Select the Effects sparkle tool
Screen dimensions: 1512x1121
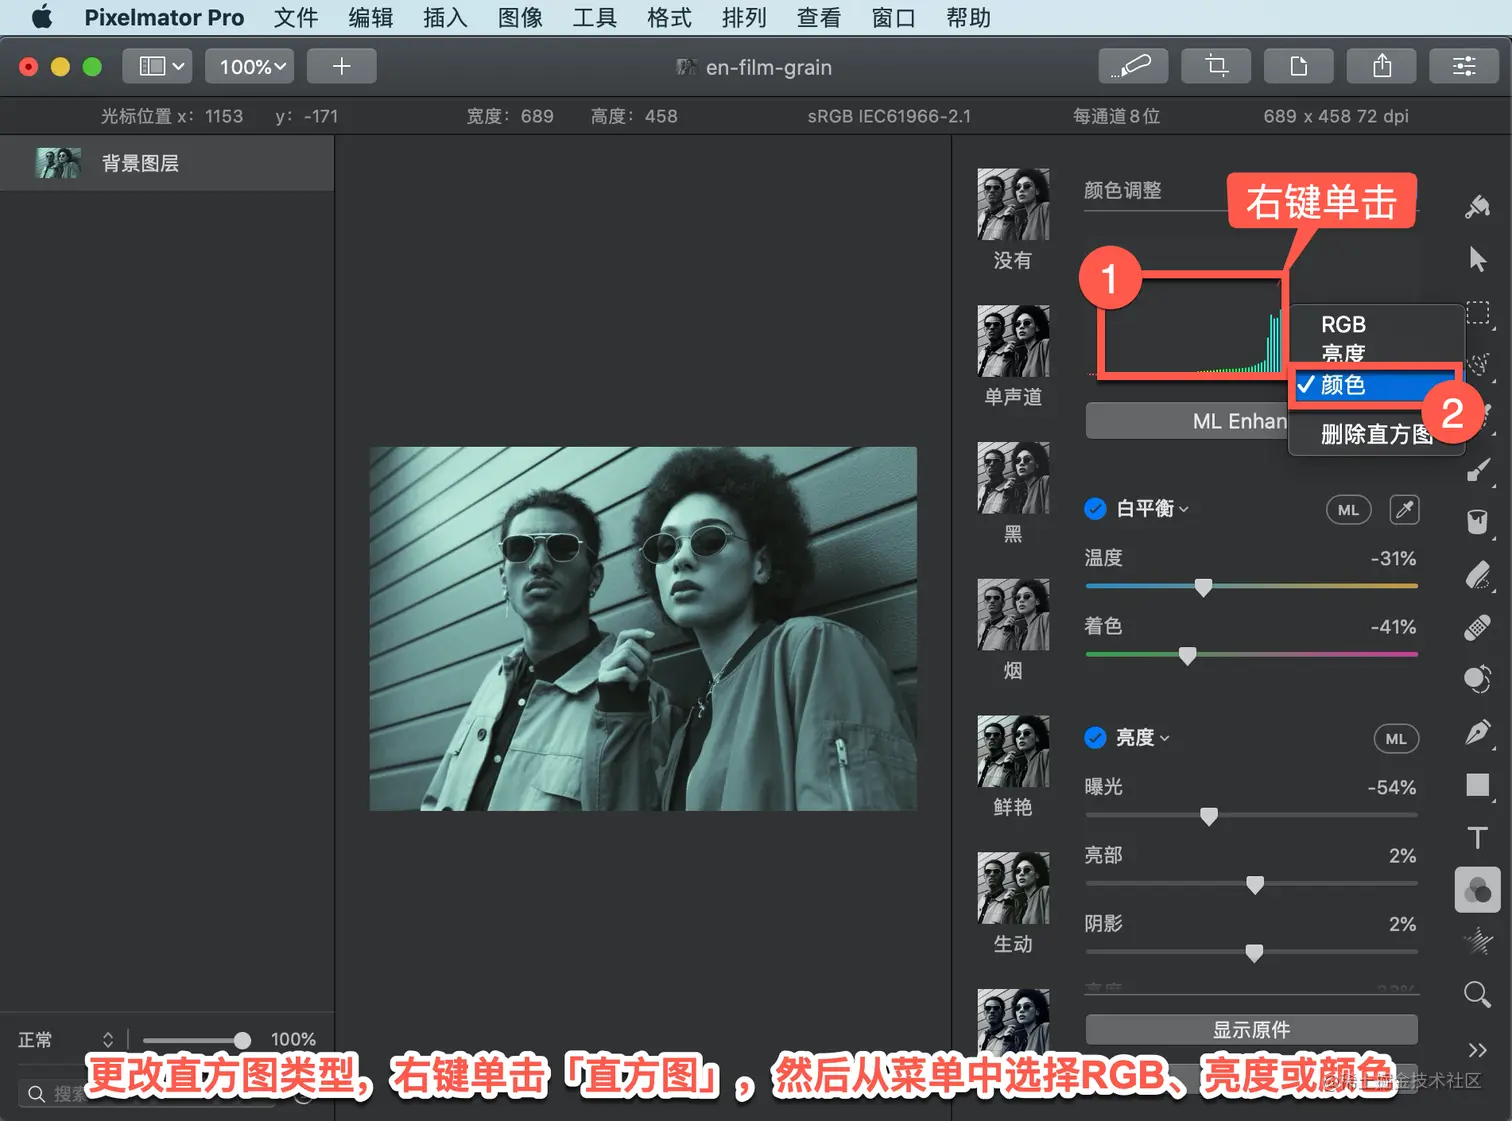1477,941
